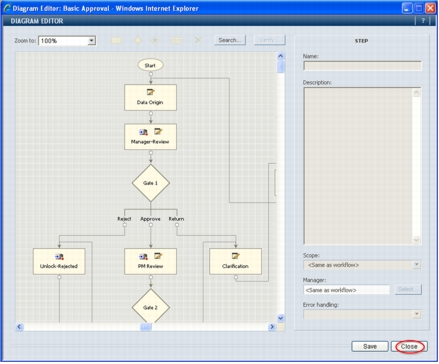
Task: Select the Clarification step
Action: 235,261
